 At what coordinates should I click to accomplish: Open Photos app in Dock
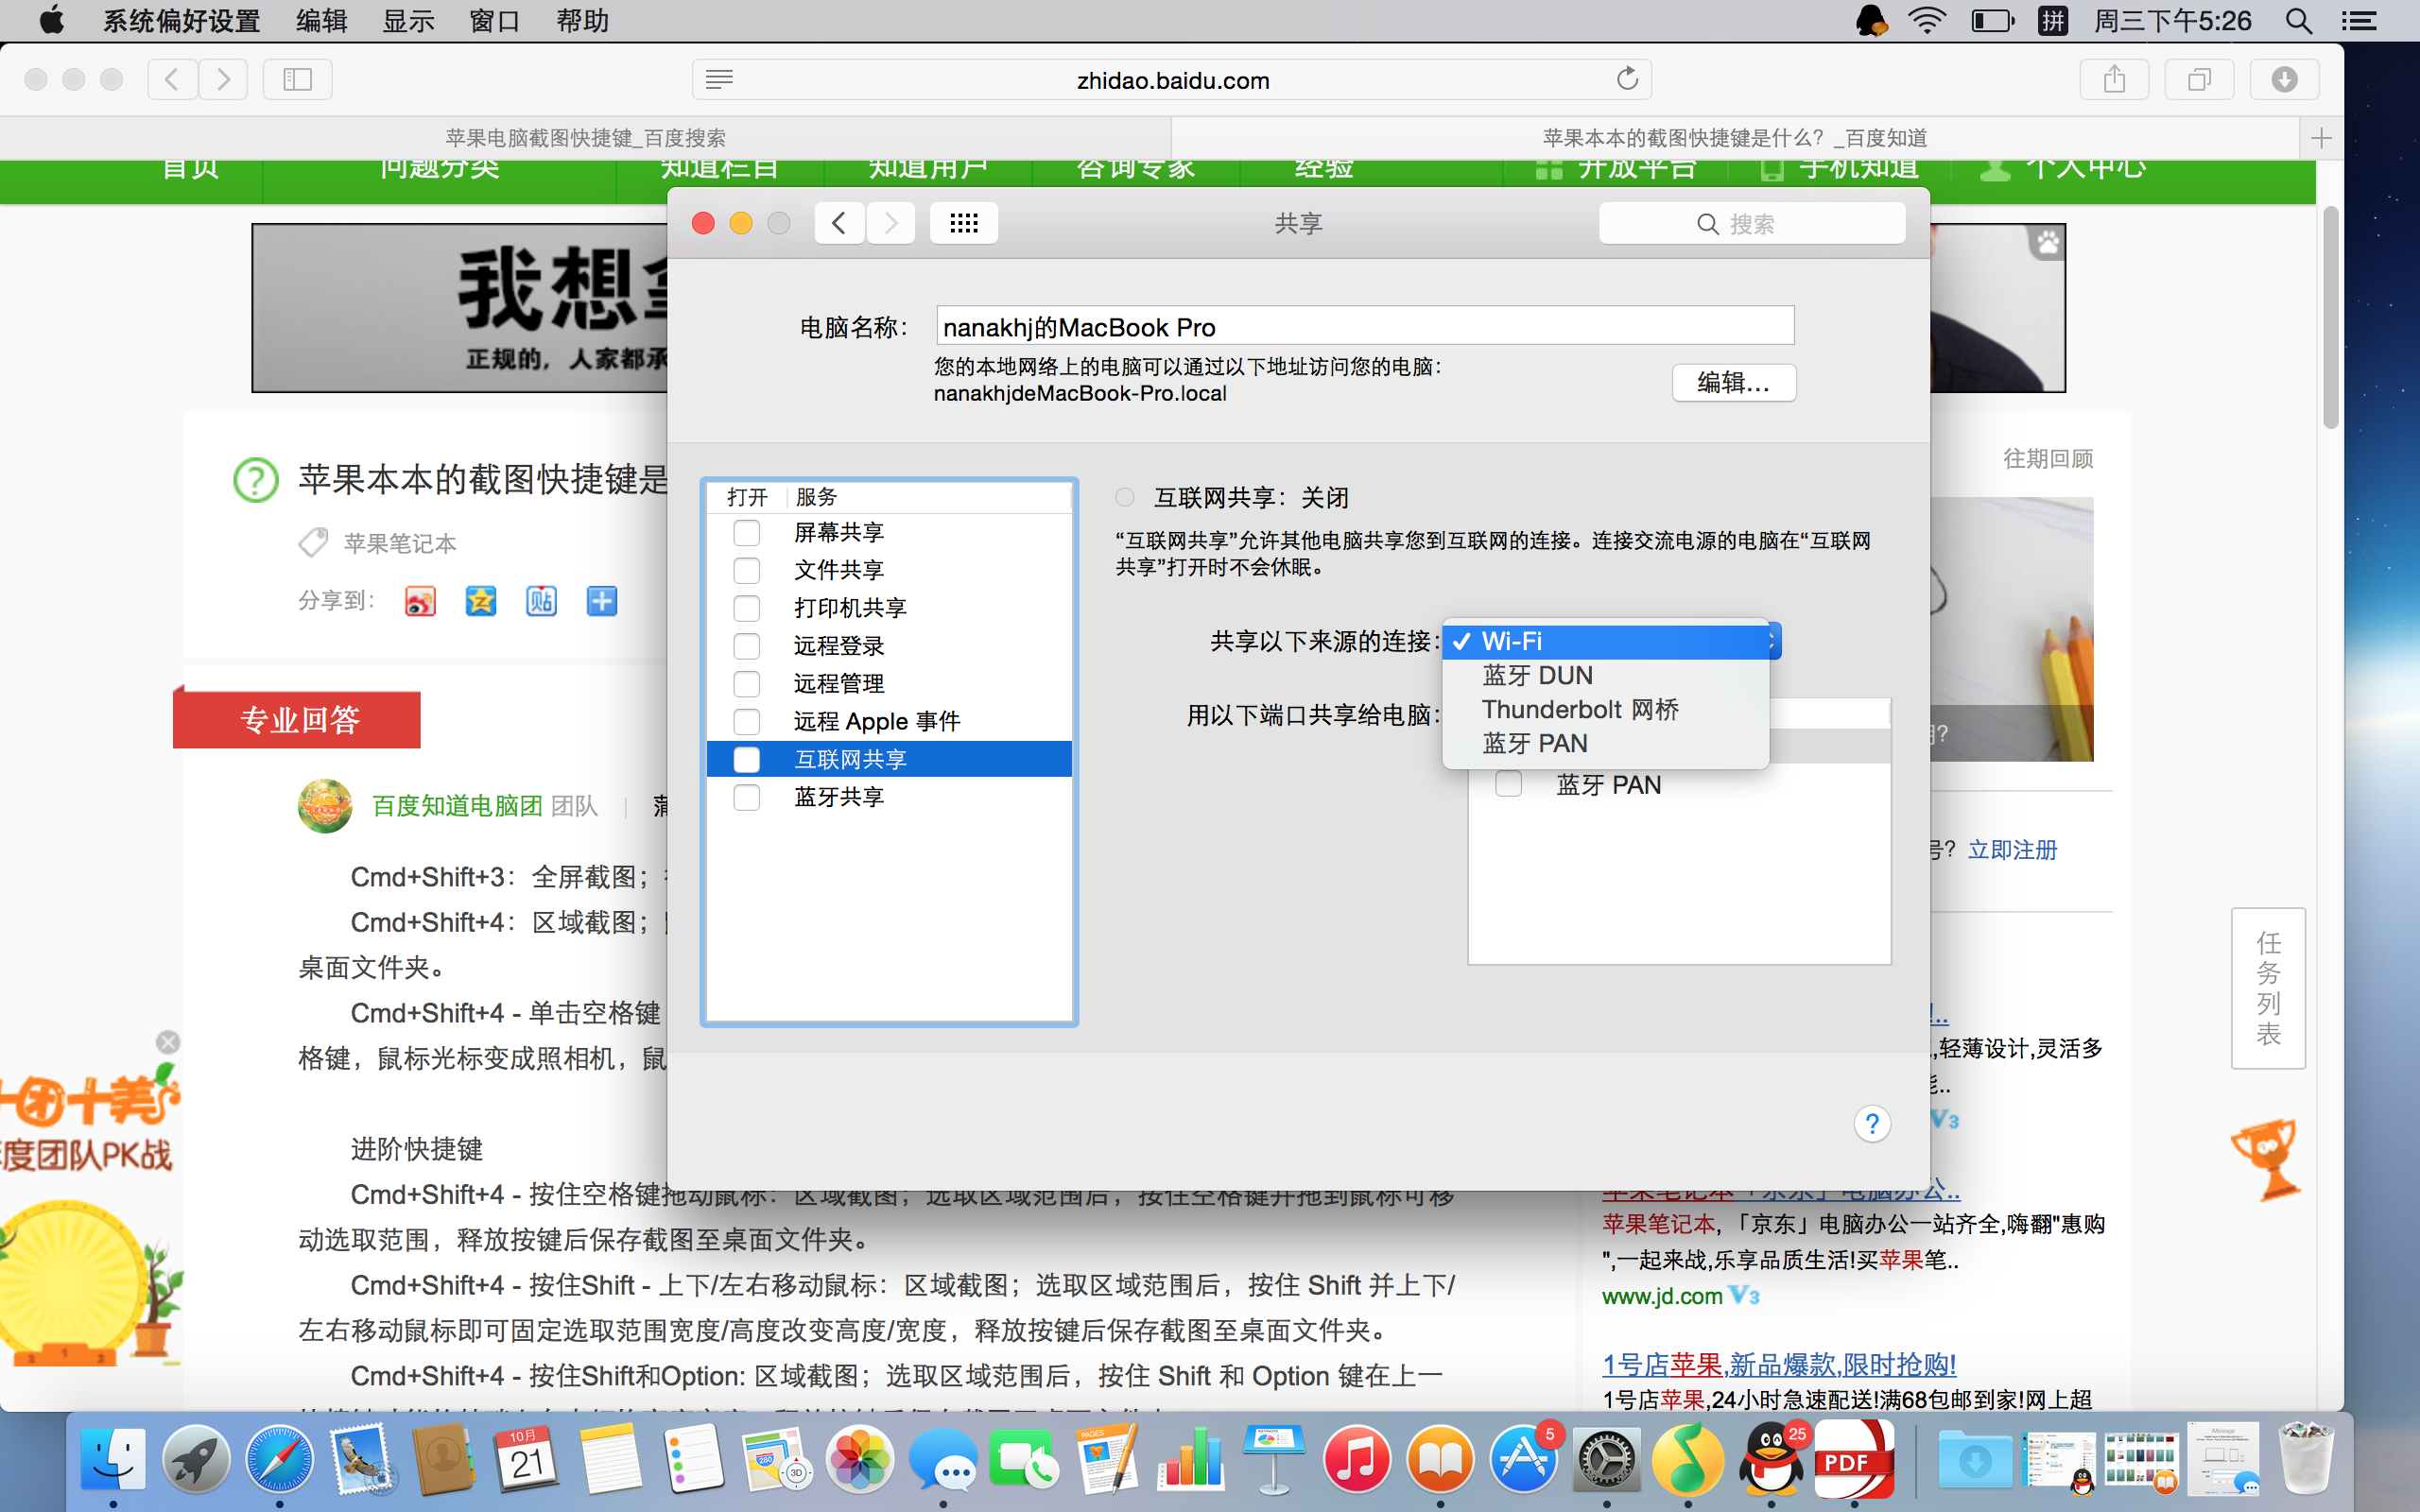[859, 1460]
